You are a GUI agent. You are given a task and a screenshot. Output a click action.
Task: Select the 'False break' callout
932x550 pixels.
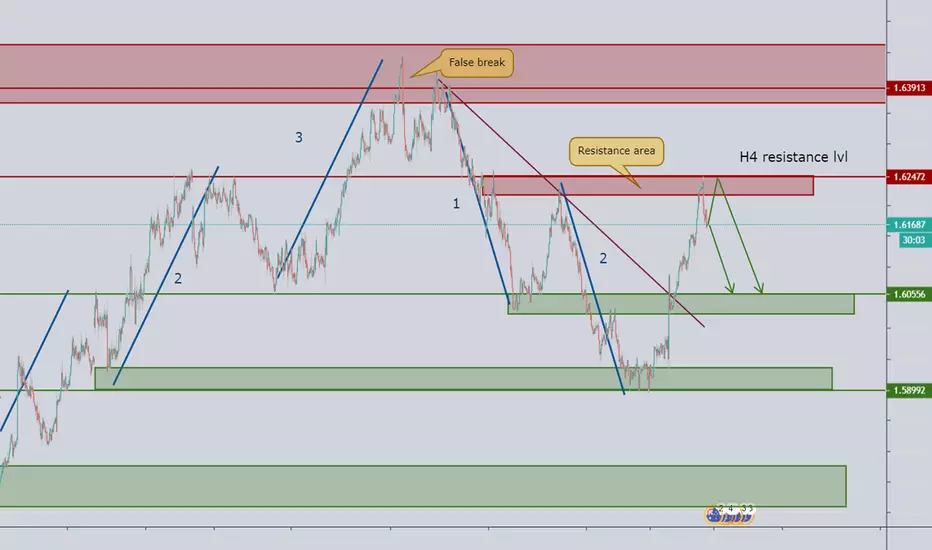(x=477, y=62)
